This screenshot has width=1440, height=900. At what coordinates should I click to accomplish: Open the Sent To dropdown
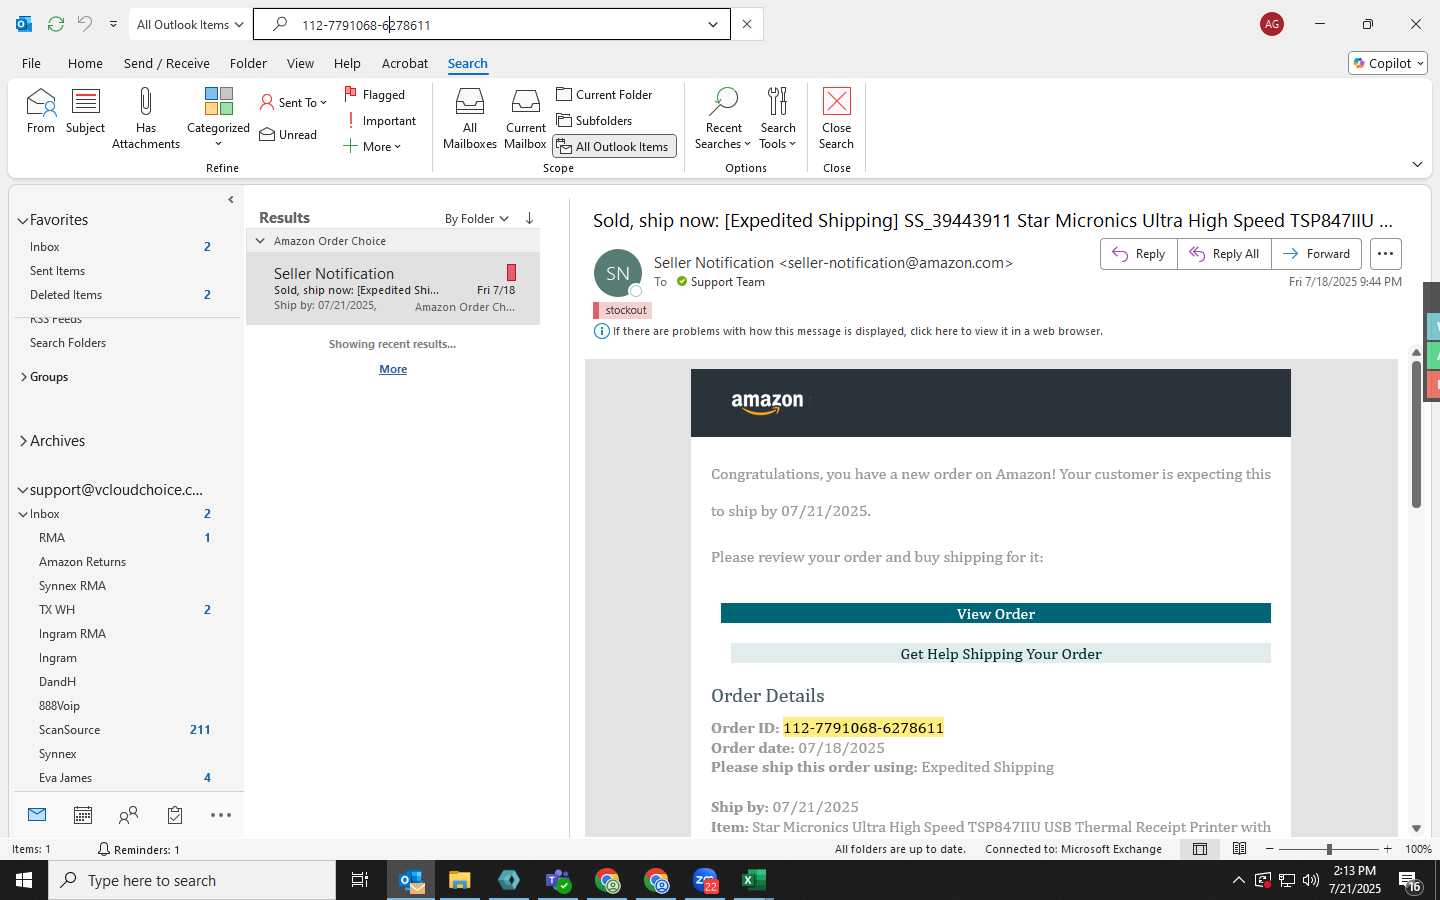click(293, 102)
